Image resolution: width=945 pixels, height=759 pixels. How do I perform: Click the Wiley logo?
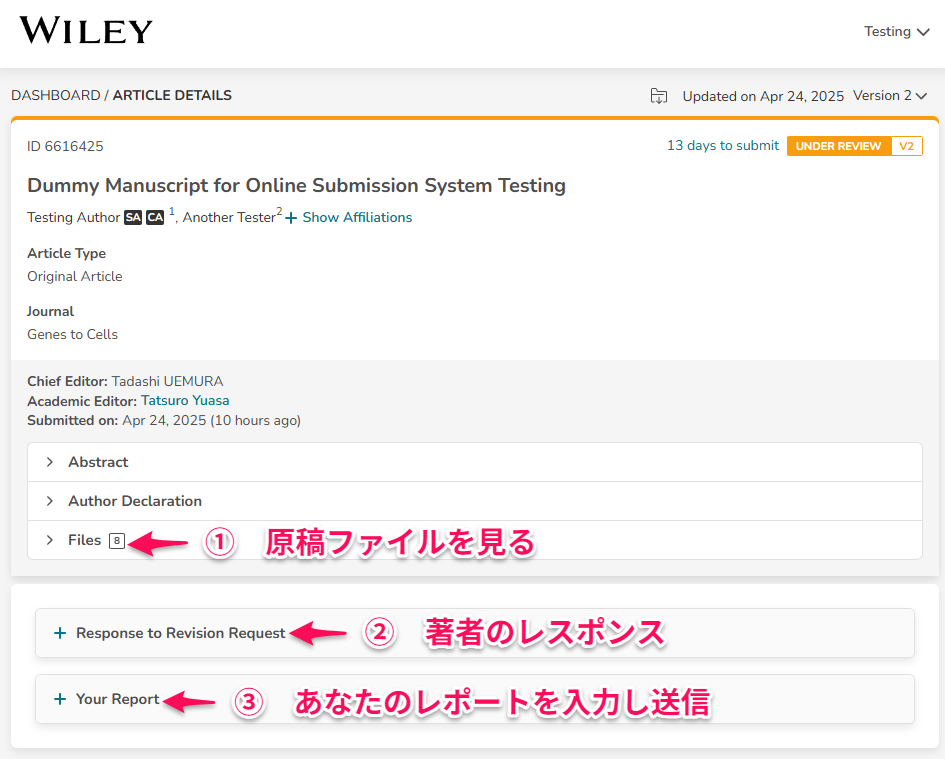[x=86, y=30]
